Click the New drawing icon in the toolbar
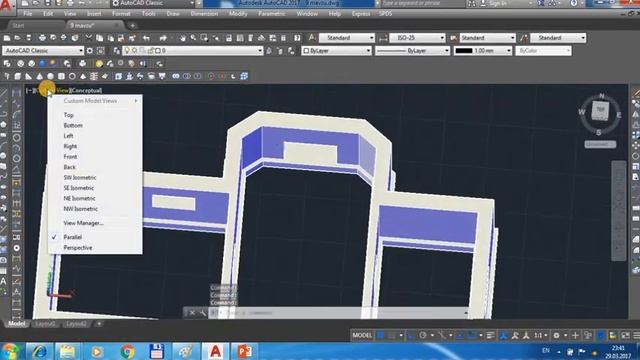Screen dimensions: 640x360 (7, 38)
